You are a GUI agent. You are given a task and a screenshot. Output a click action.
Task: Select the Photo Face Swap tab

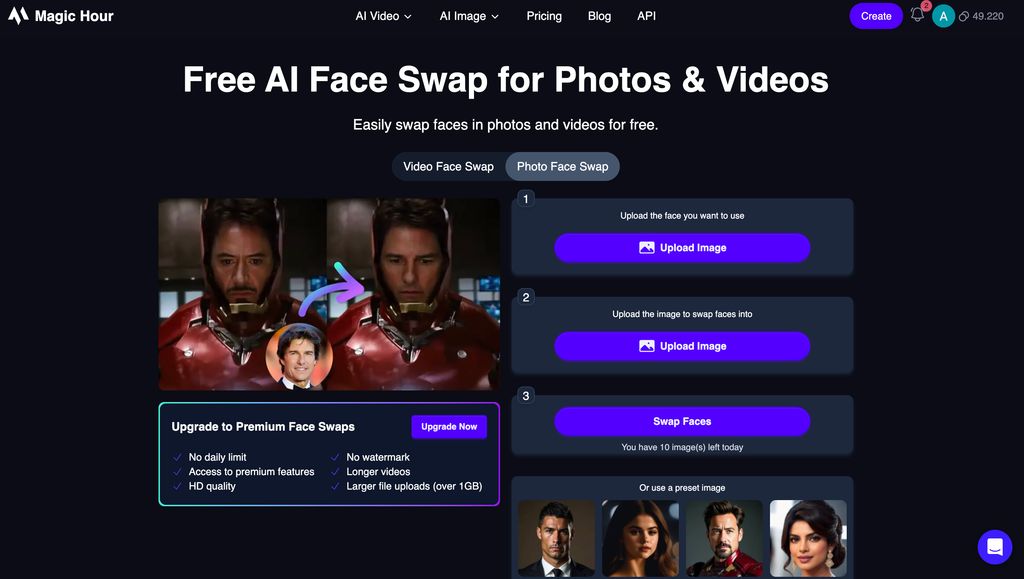pyautogui.click(x=562, y=166)
